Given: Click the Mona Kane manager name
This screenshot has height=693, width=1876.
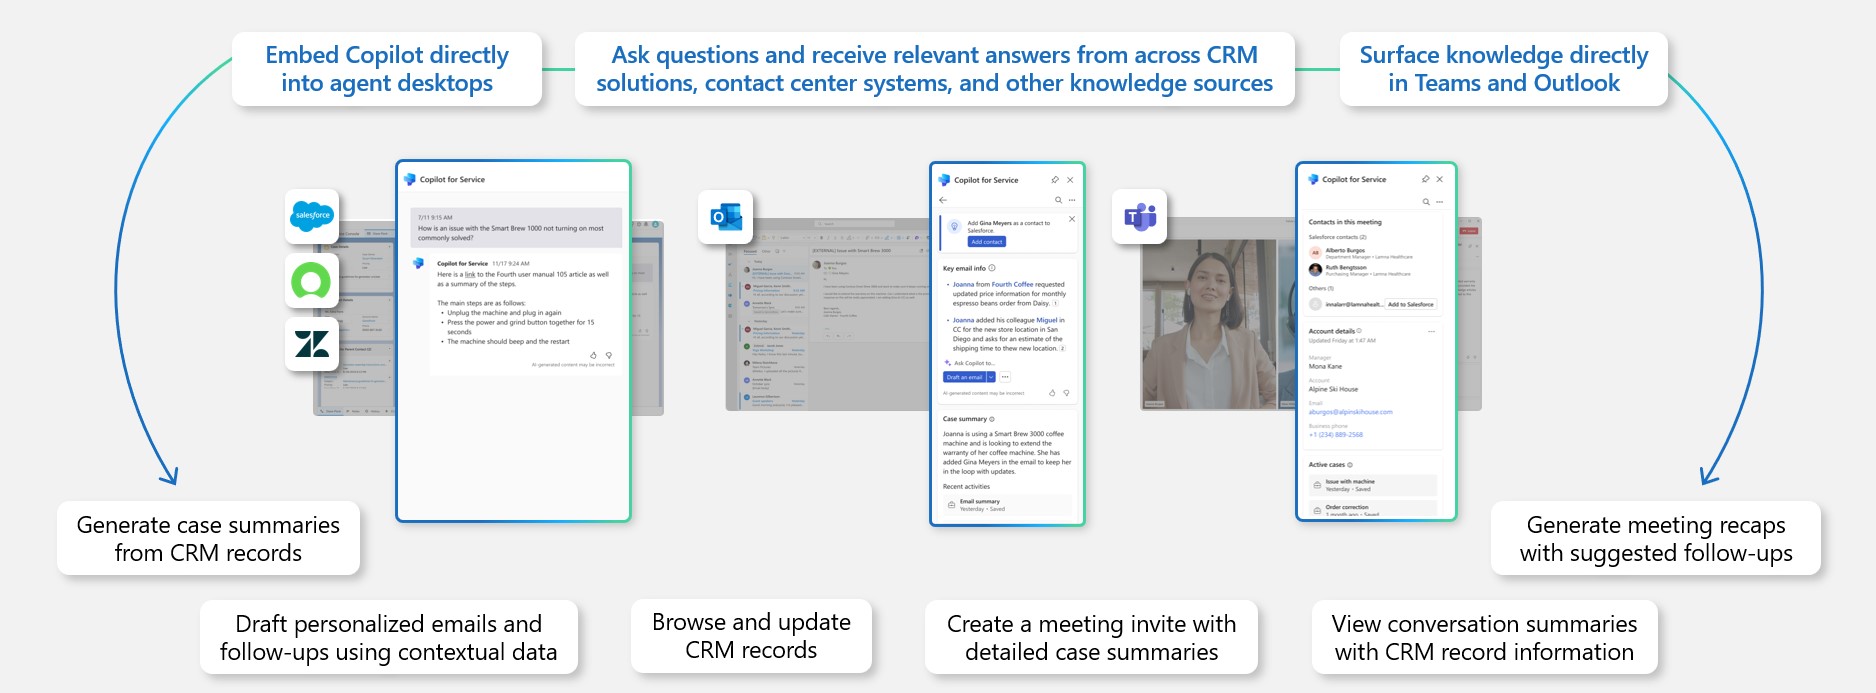Looking at the screenshot, I should (1325, 366).
